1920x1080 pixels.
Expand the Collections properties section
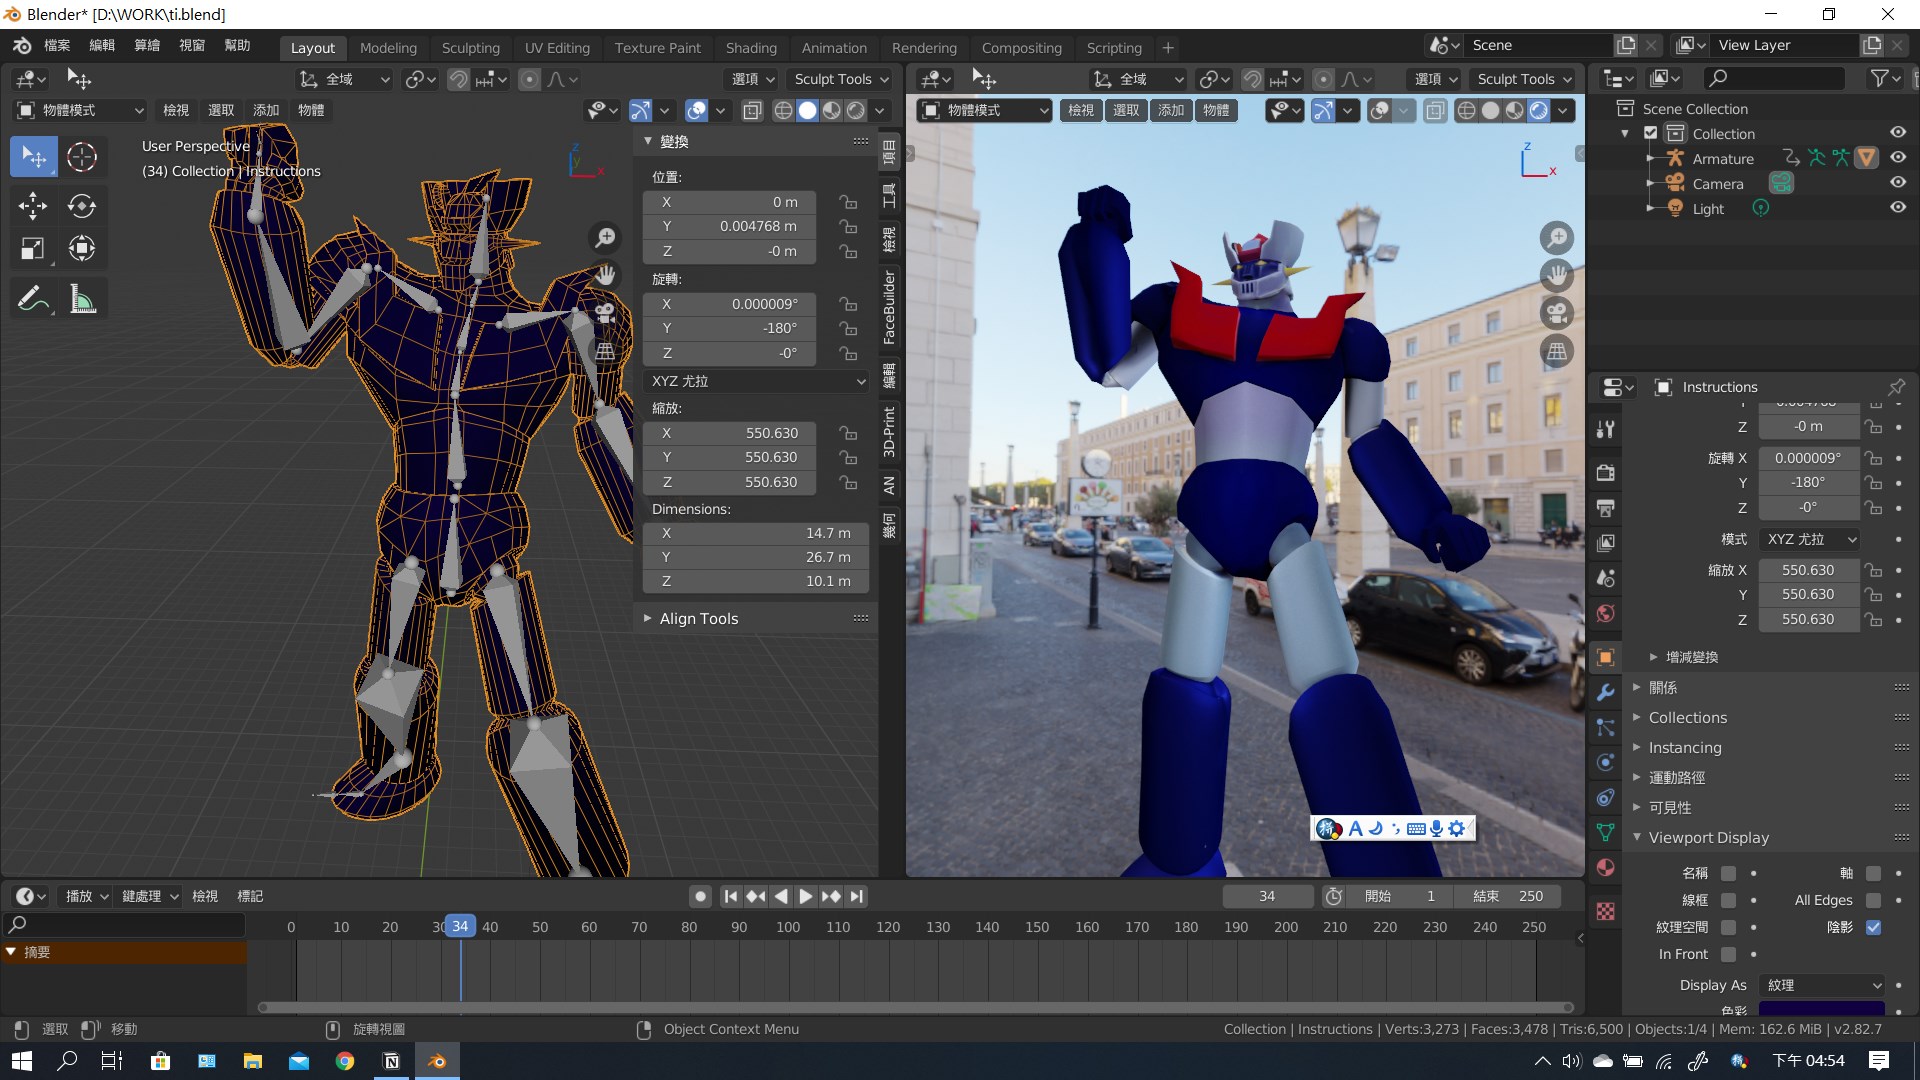tap(1687, 717)
